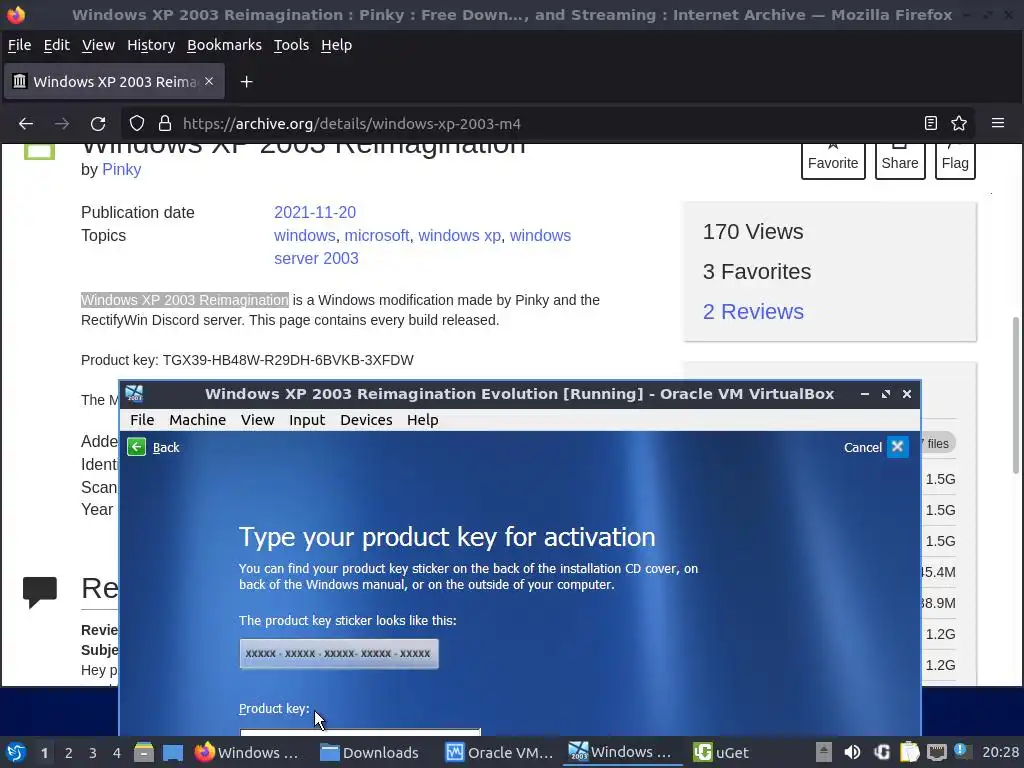Click in the Product key input field
Image resolution: width=1024 pixels, height=768 pixels.
360,732
